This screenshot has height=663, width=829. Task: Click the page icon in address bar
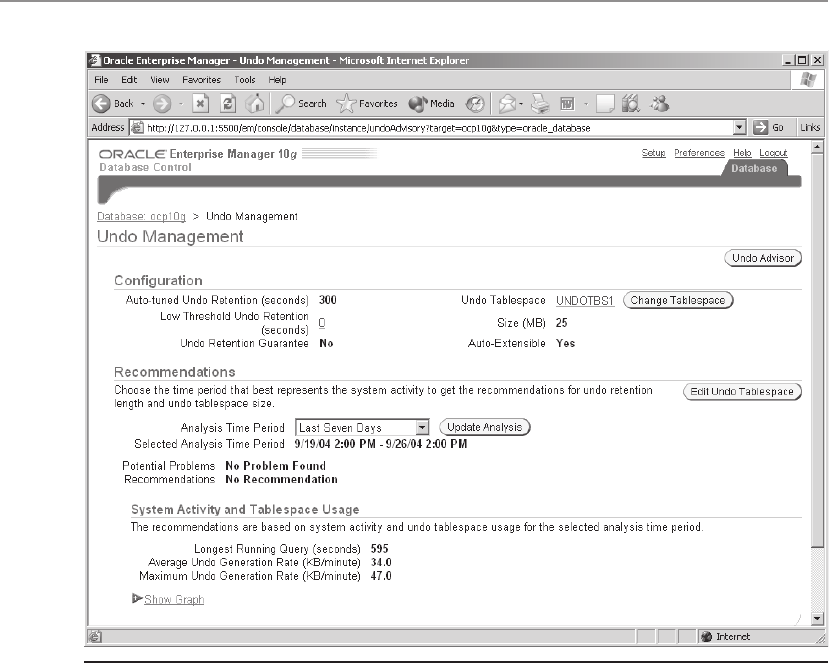pos(137,127)
